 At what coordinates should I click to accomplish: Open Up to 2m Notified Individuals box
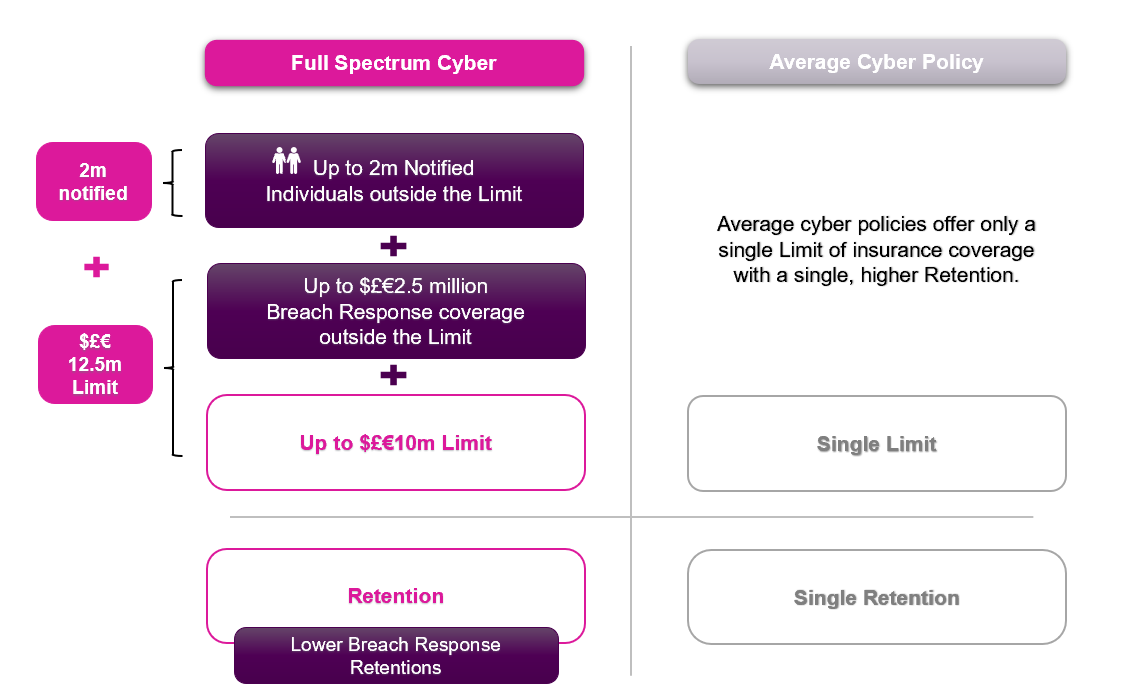394,180
